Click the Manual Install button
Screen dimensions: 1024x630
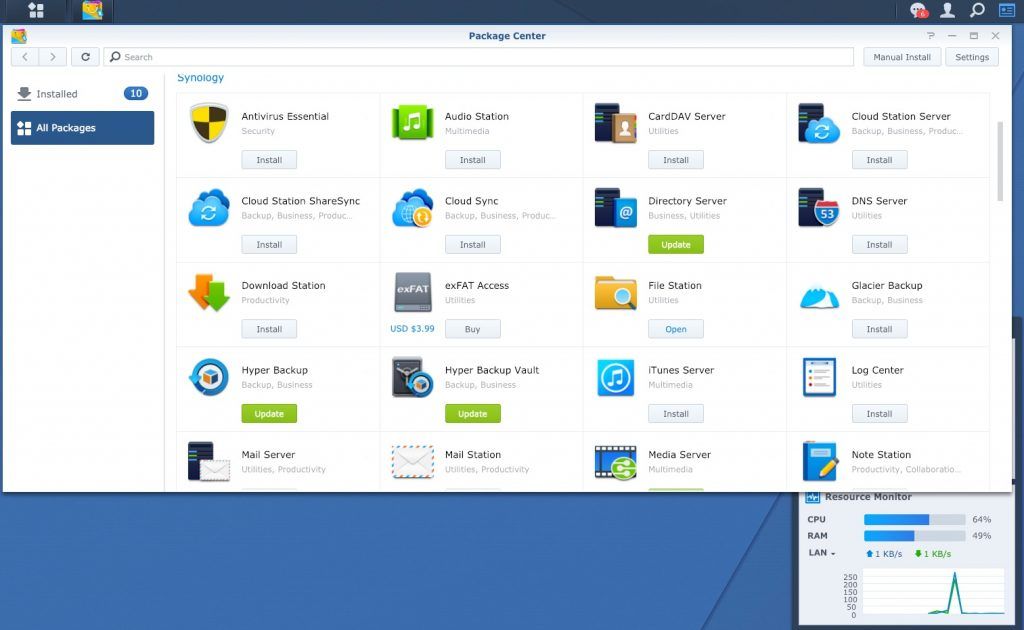(902, 57)
